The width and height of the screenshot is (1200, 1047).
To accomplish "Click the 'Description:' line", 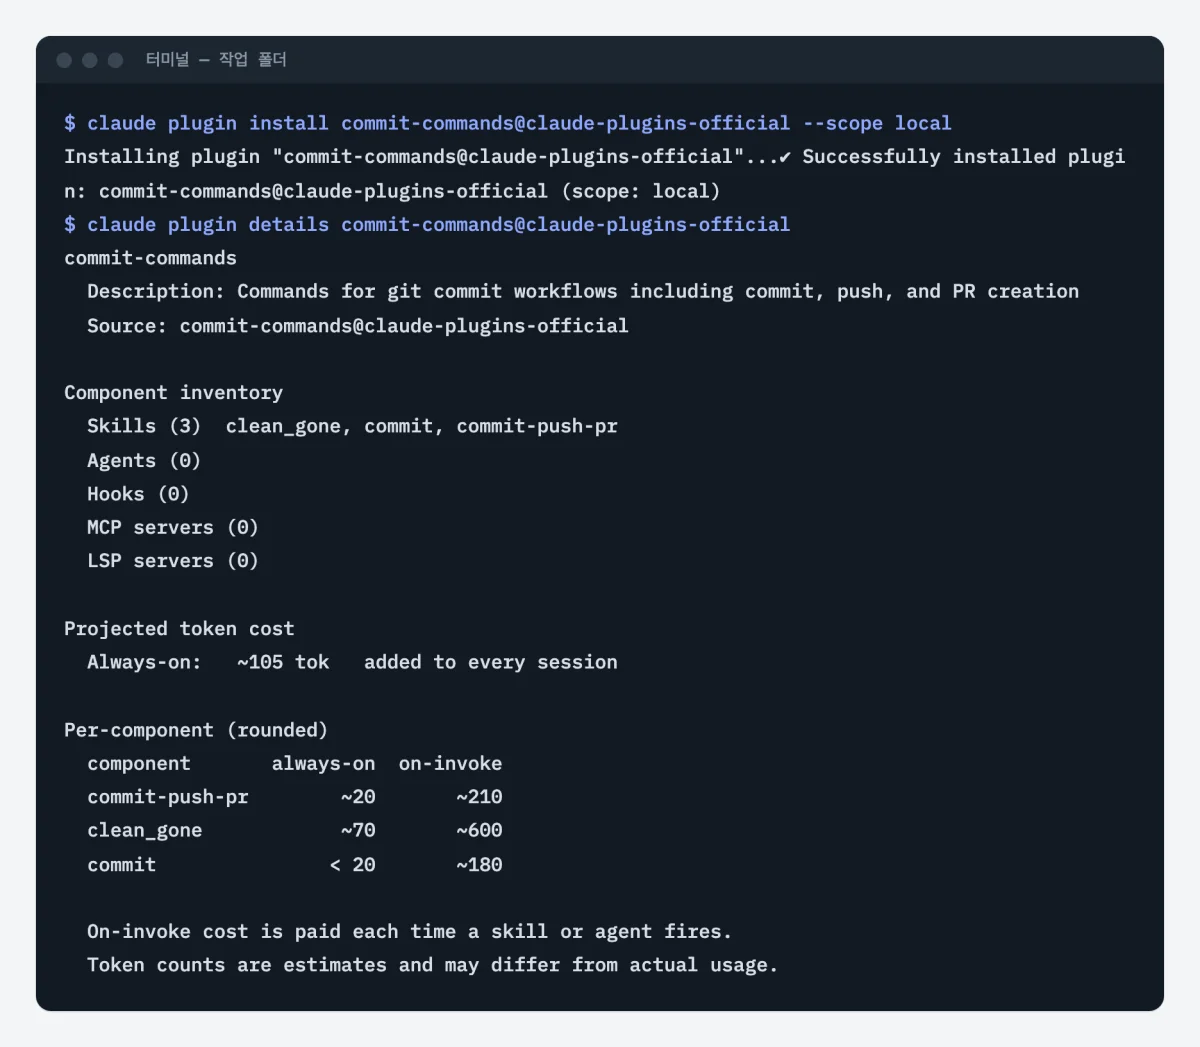I will point(583,292).
